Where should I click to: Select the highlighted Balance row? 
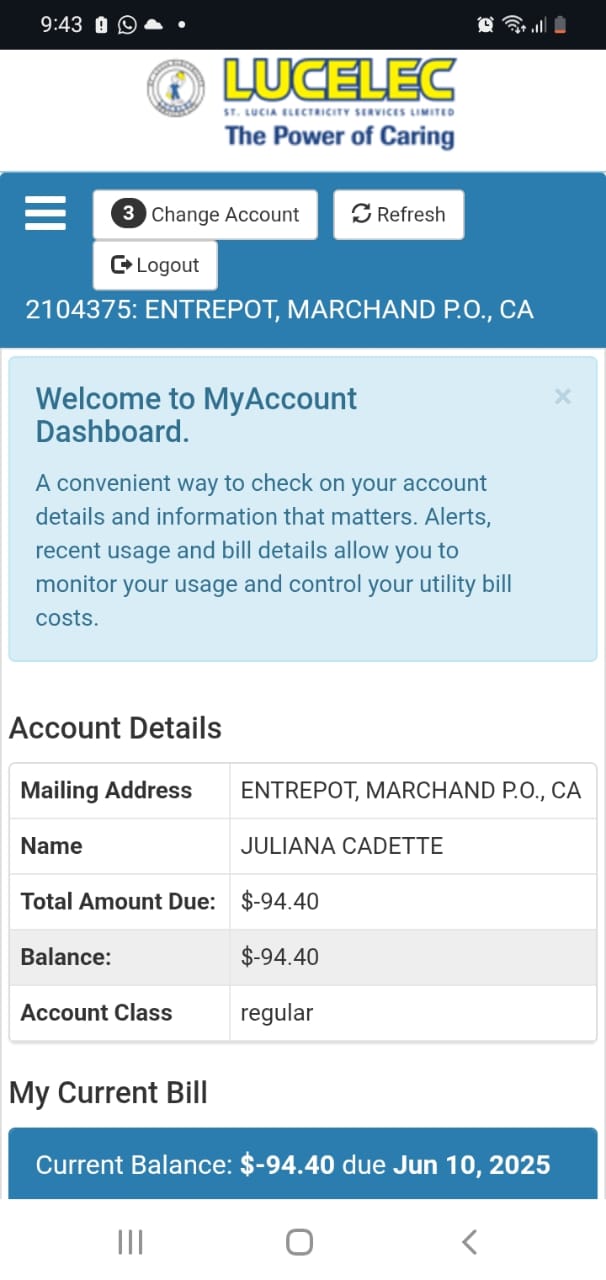[x=303, y=957]
